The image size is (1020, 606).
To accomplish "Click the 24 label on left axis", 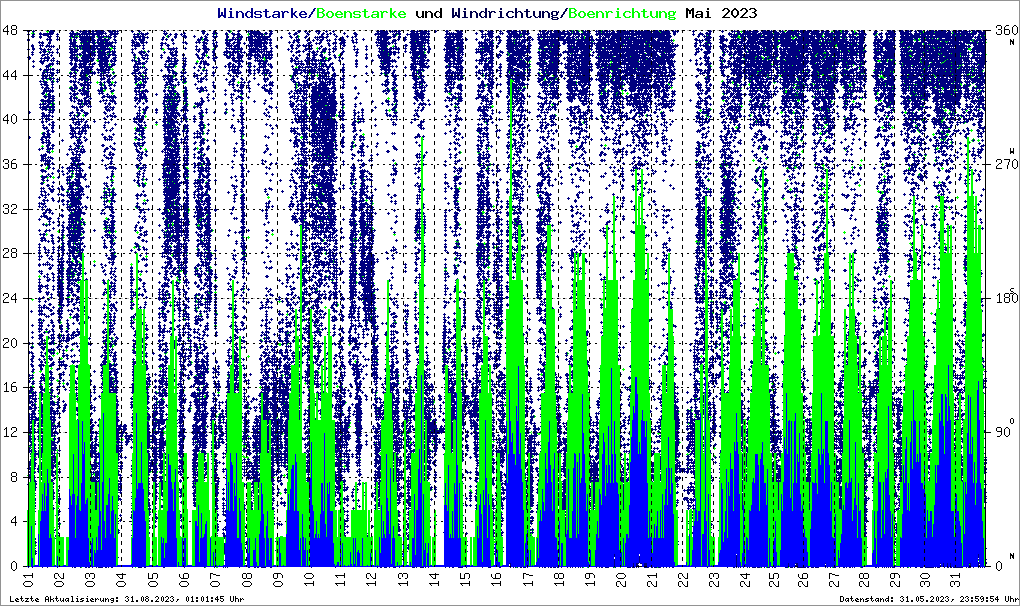I will pos(13,298).
